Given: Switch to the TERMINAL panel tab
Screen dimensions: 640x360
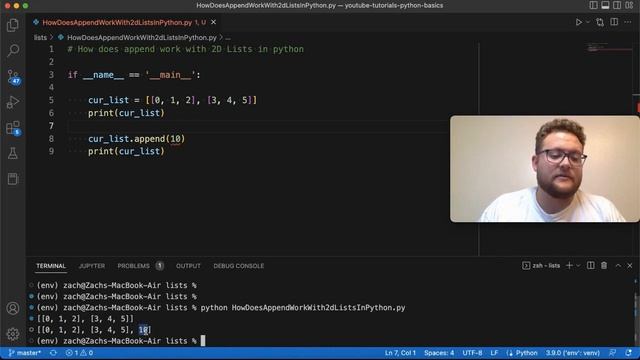Looking at the screenshot, I should click(51, 266).
